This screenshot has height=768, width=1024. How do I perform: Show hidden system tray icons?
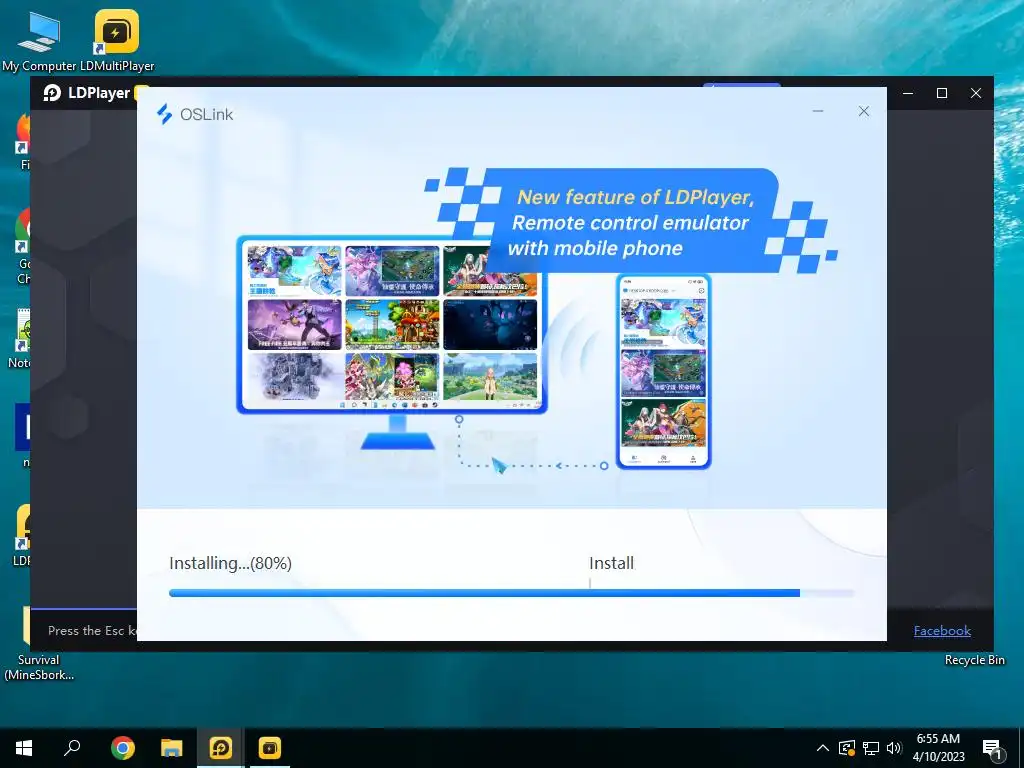click(x=823, y=748)
